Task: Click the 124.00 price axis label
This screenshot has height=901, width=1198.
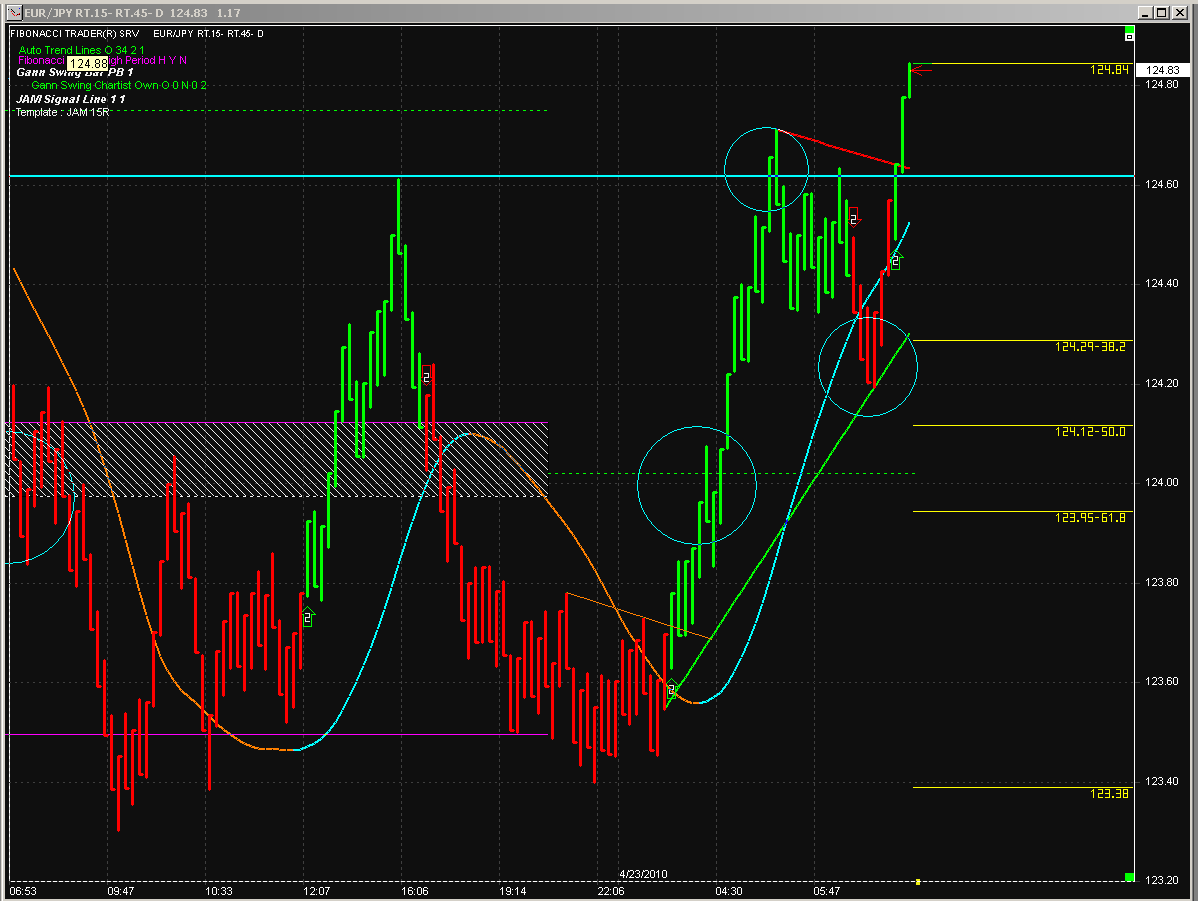Action: point(1161,482)
